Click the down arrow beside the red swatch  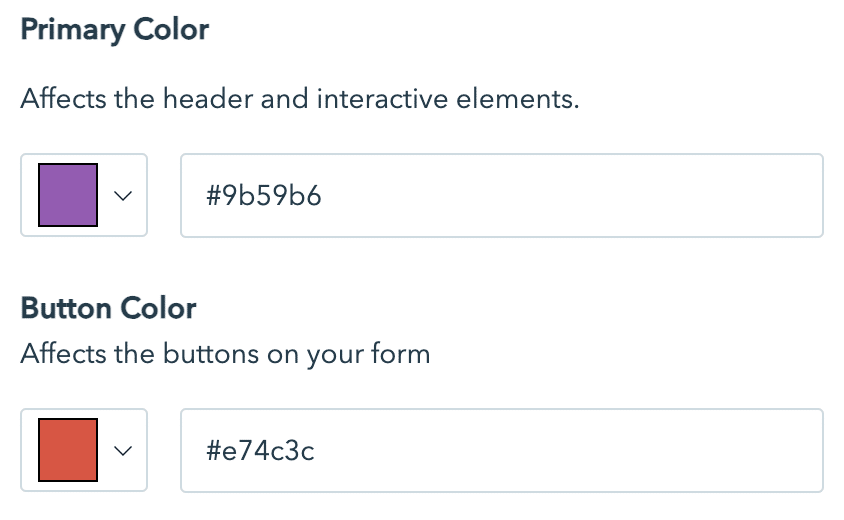[123, 451]
